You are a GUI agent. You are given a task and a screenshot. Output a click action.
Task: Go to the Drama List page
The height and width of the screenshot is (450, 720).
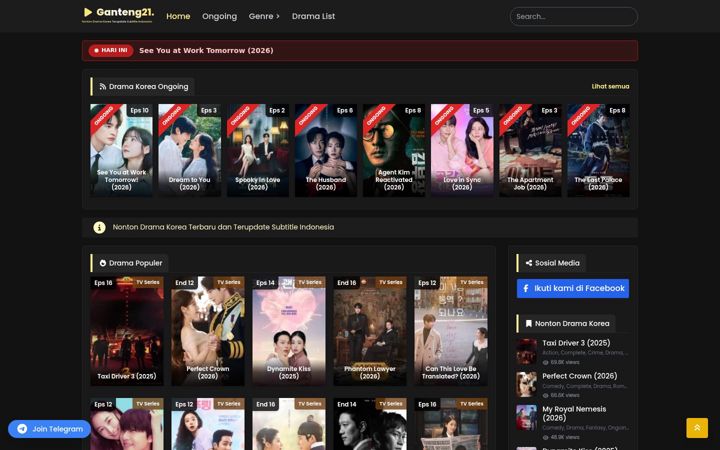click(313, 16)
